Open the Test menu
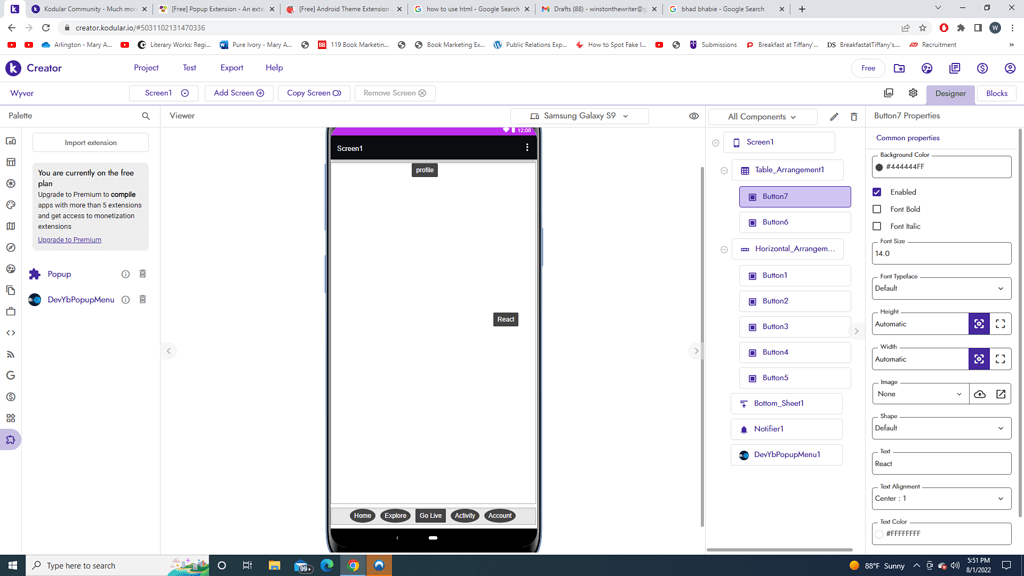The width and height of the screenshot is (1024, 576). [189, 68]
